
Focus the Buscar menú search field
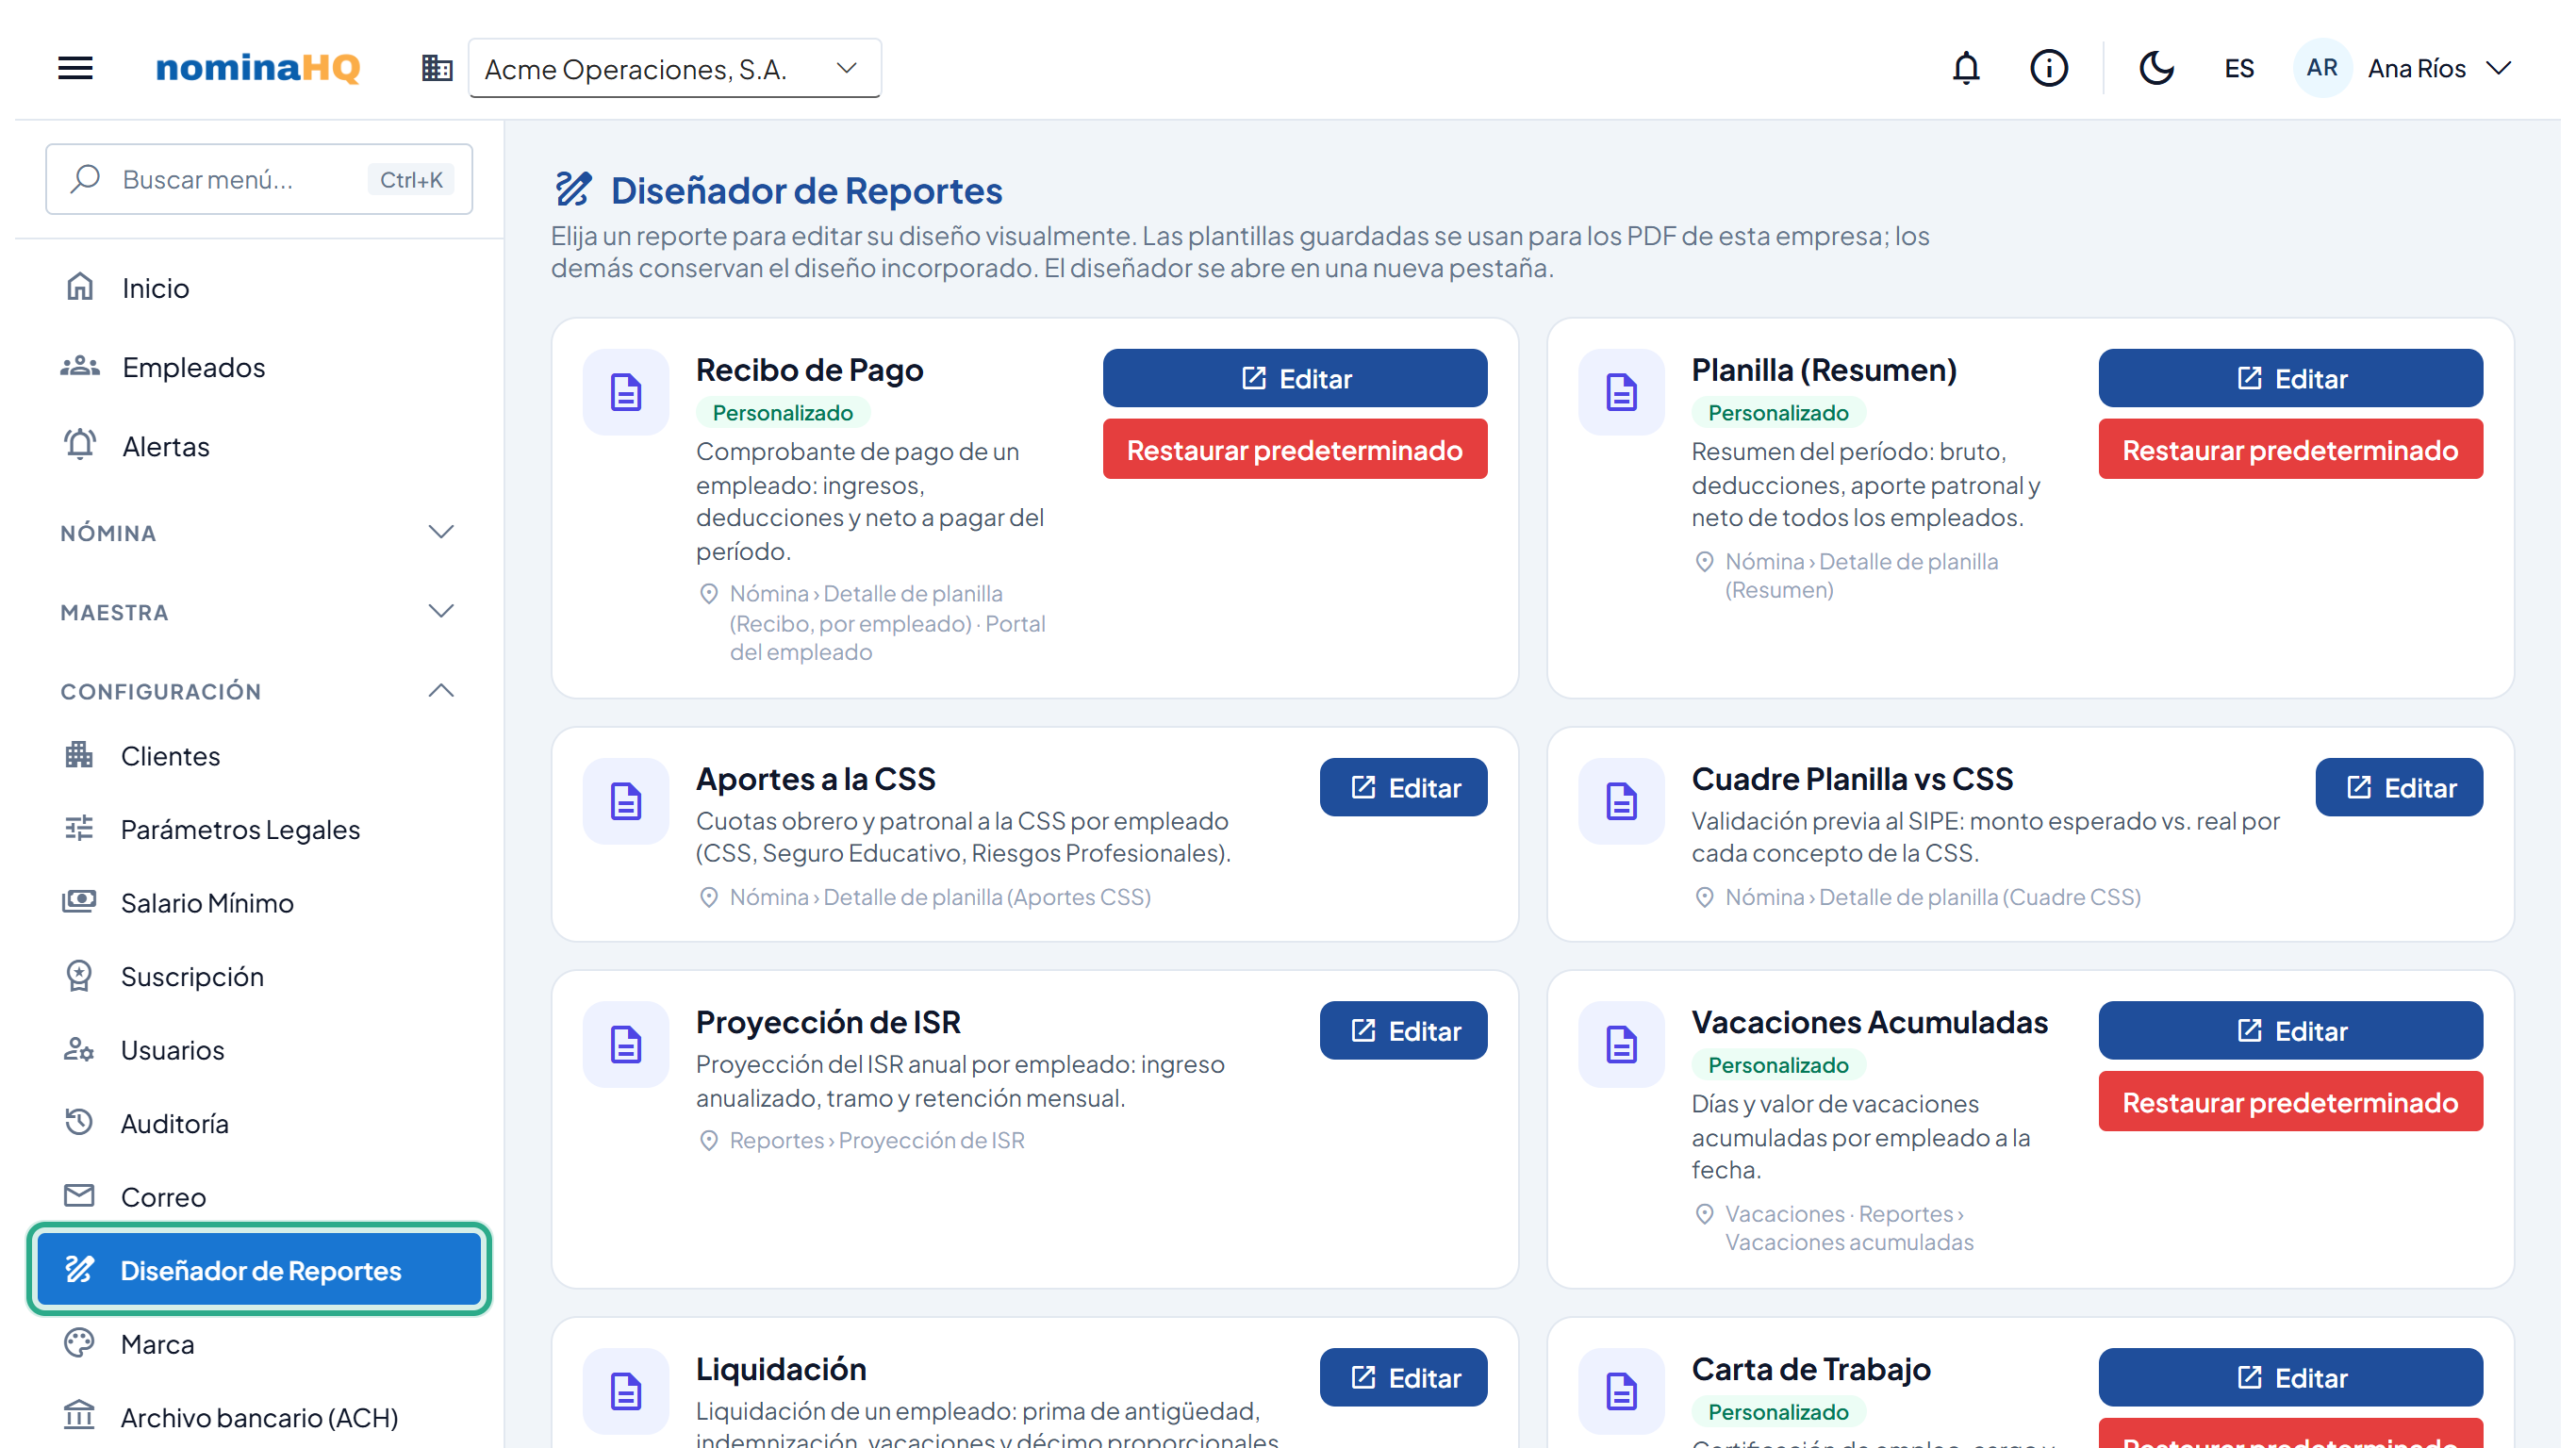click(x=259, y=179)
